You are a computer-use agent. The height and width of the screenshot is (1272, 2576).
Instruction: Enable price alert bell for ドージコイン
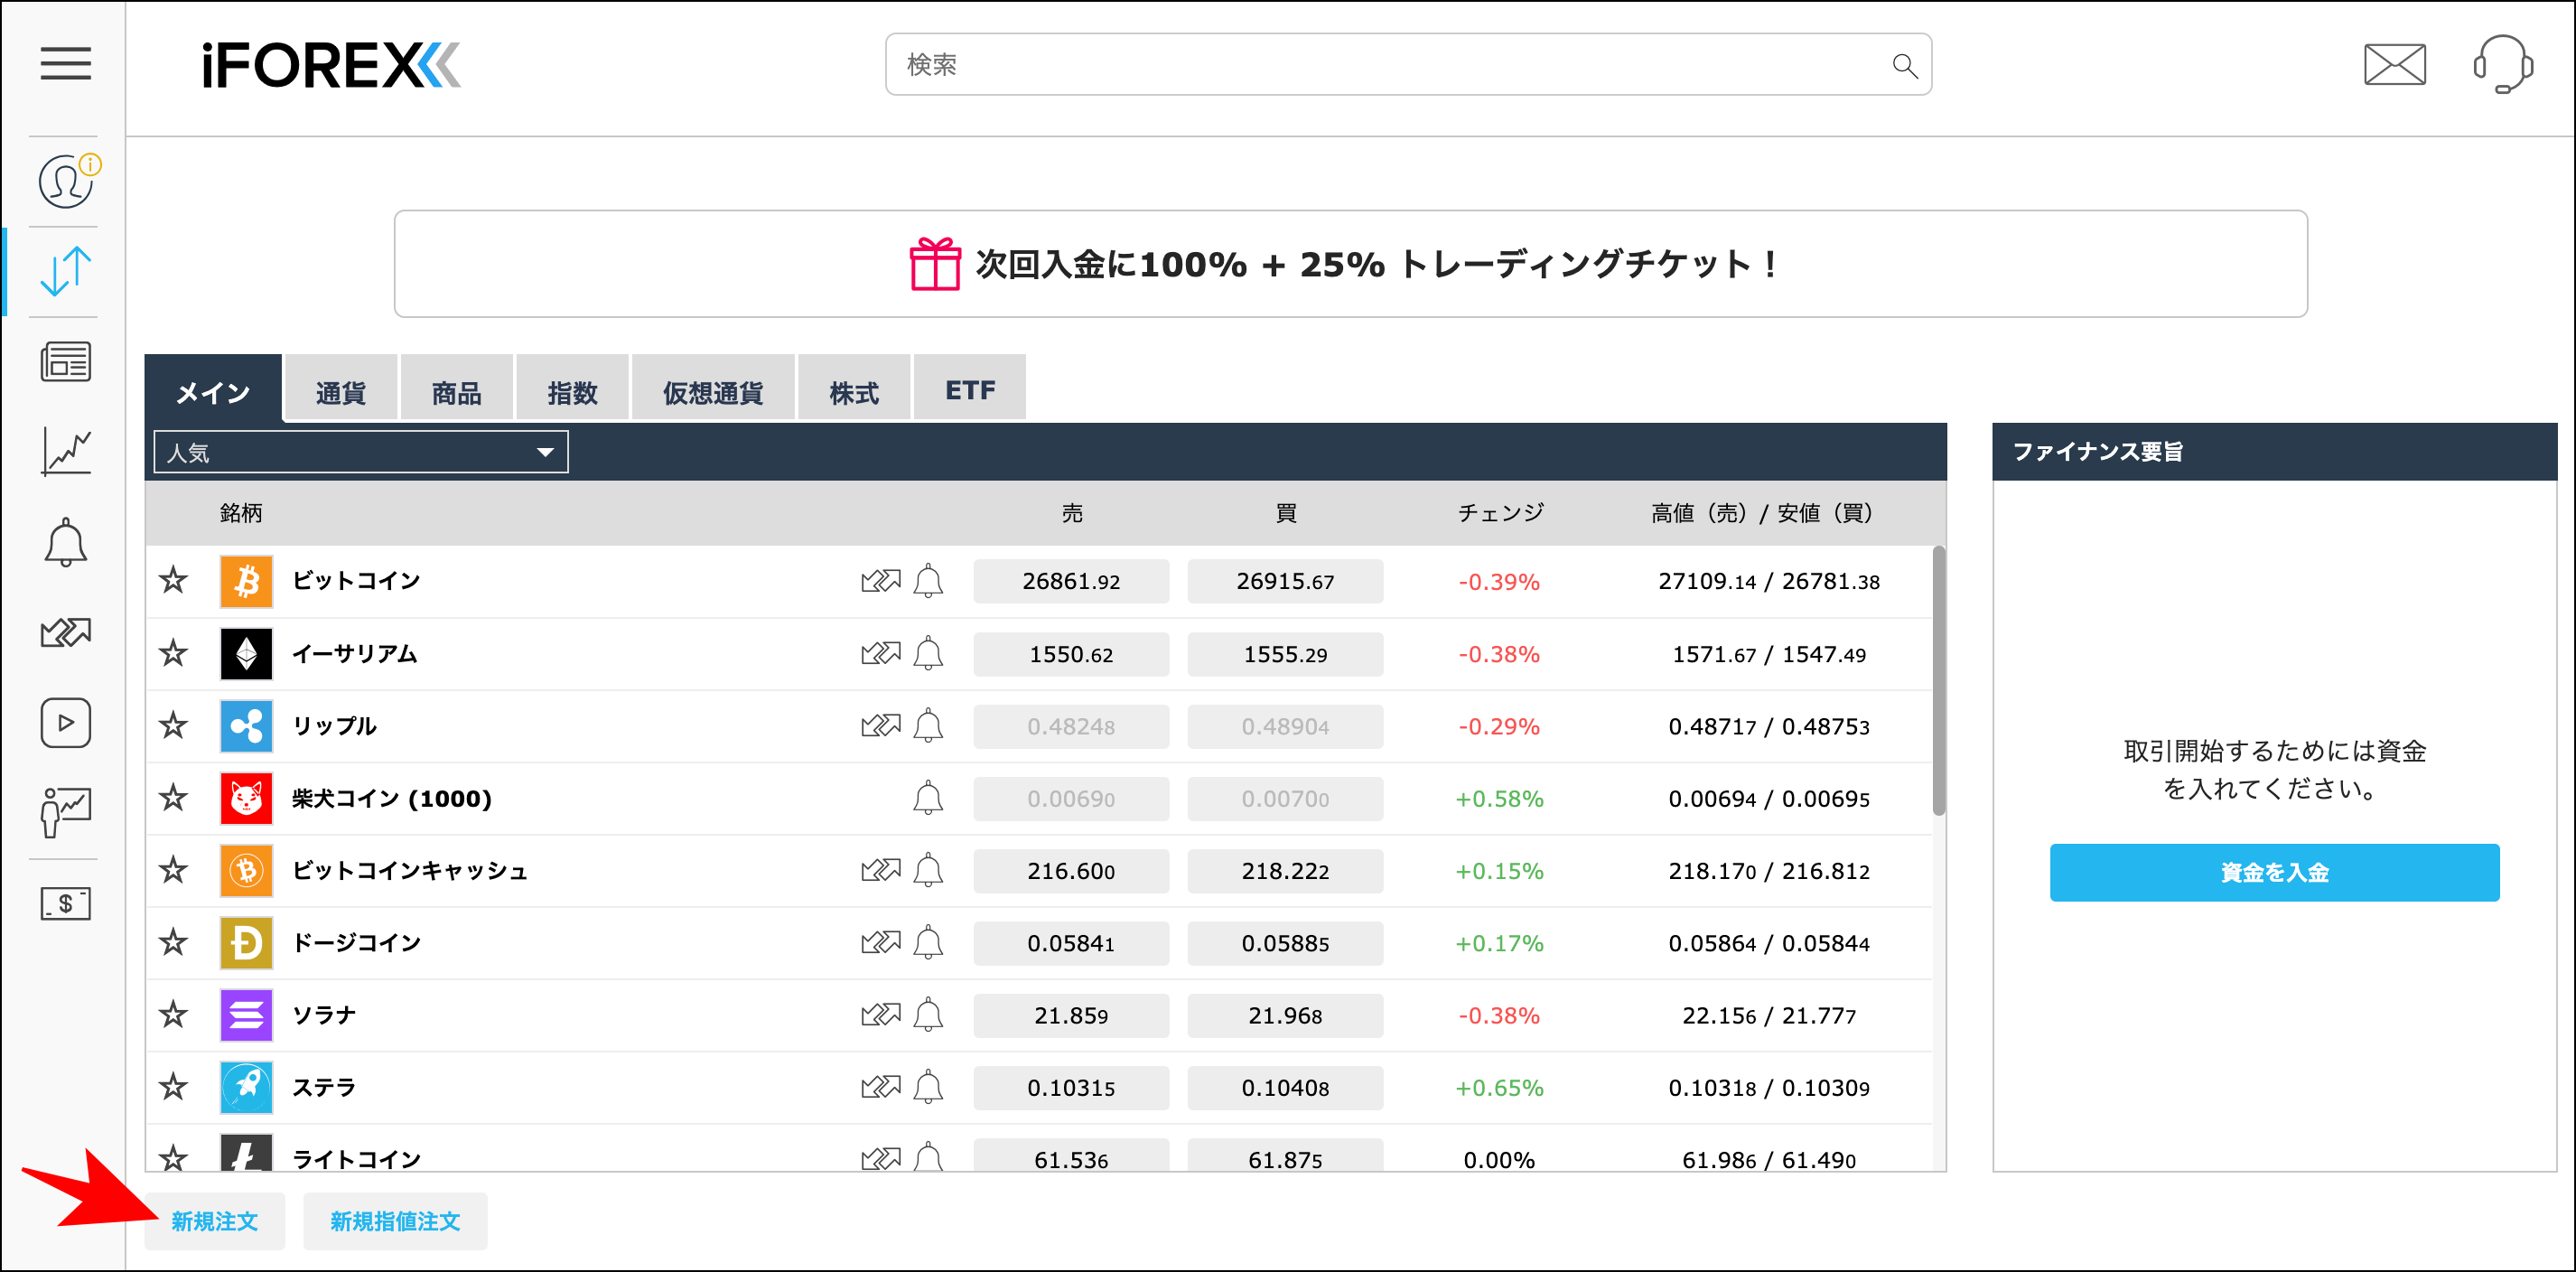[x=929, y=942]
